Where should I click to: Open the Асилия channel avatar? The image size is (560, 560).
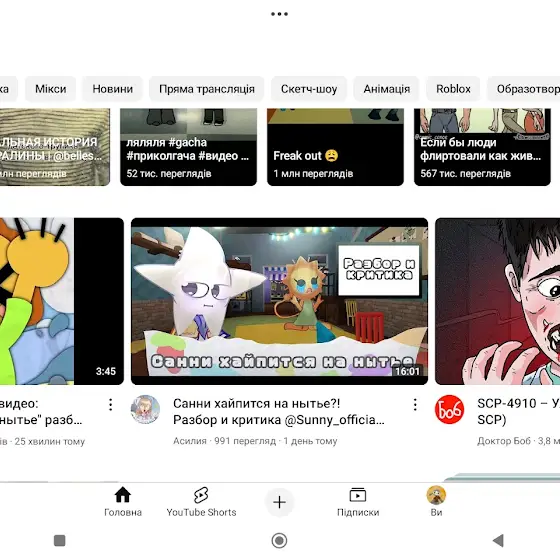pos(145,409)
